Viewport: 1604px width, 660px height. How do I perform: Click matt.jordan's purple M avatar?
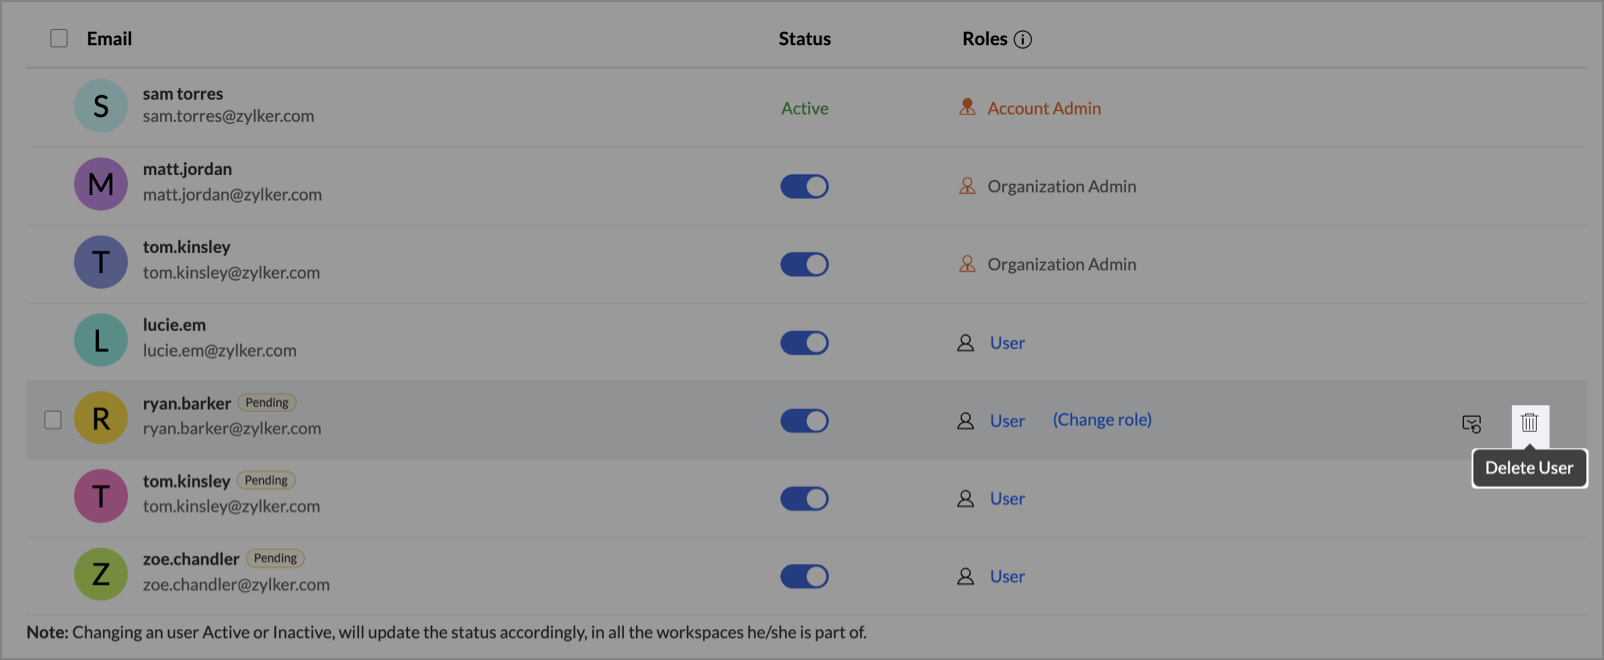pos(101,184)
